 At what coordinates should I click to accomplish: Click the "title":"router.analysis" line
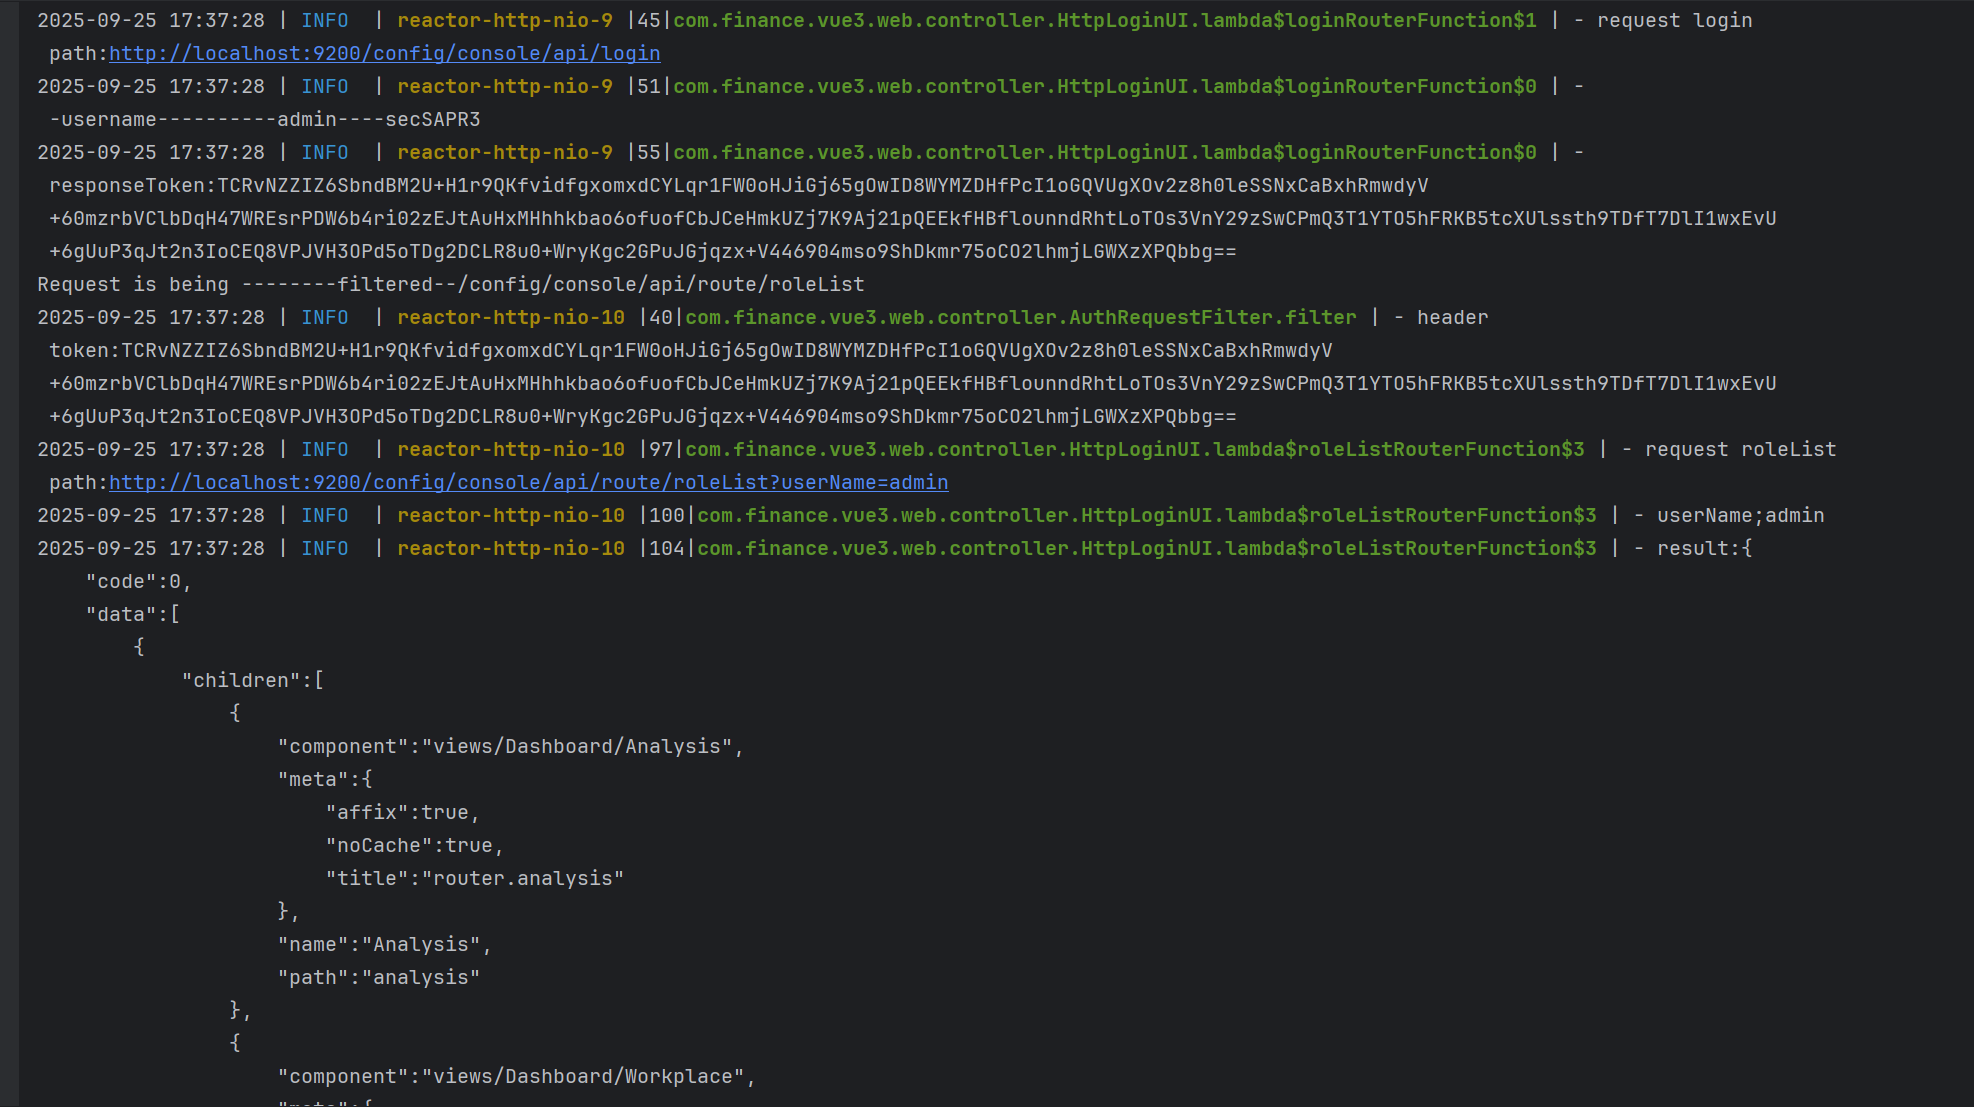[x=474, y=879]
